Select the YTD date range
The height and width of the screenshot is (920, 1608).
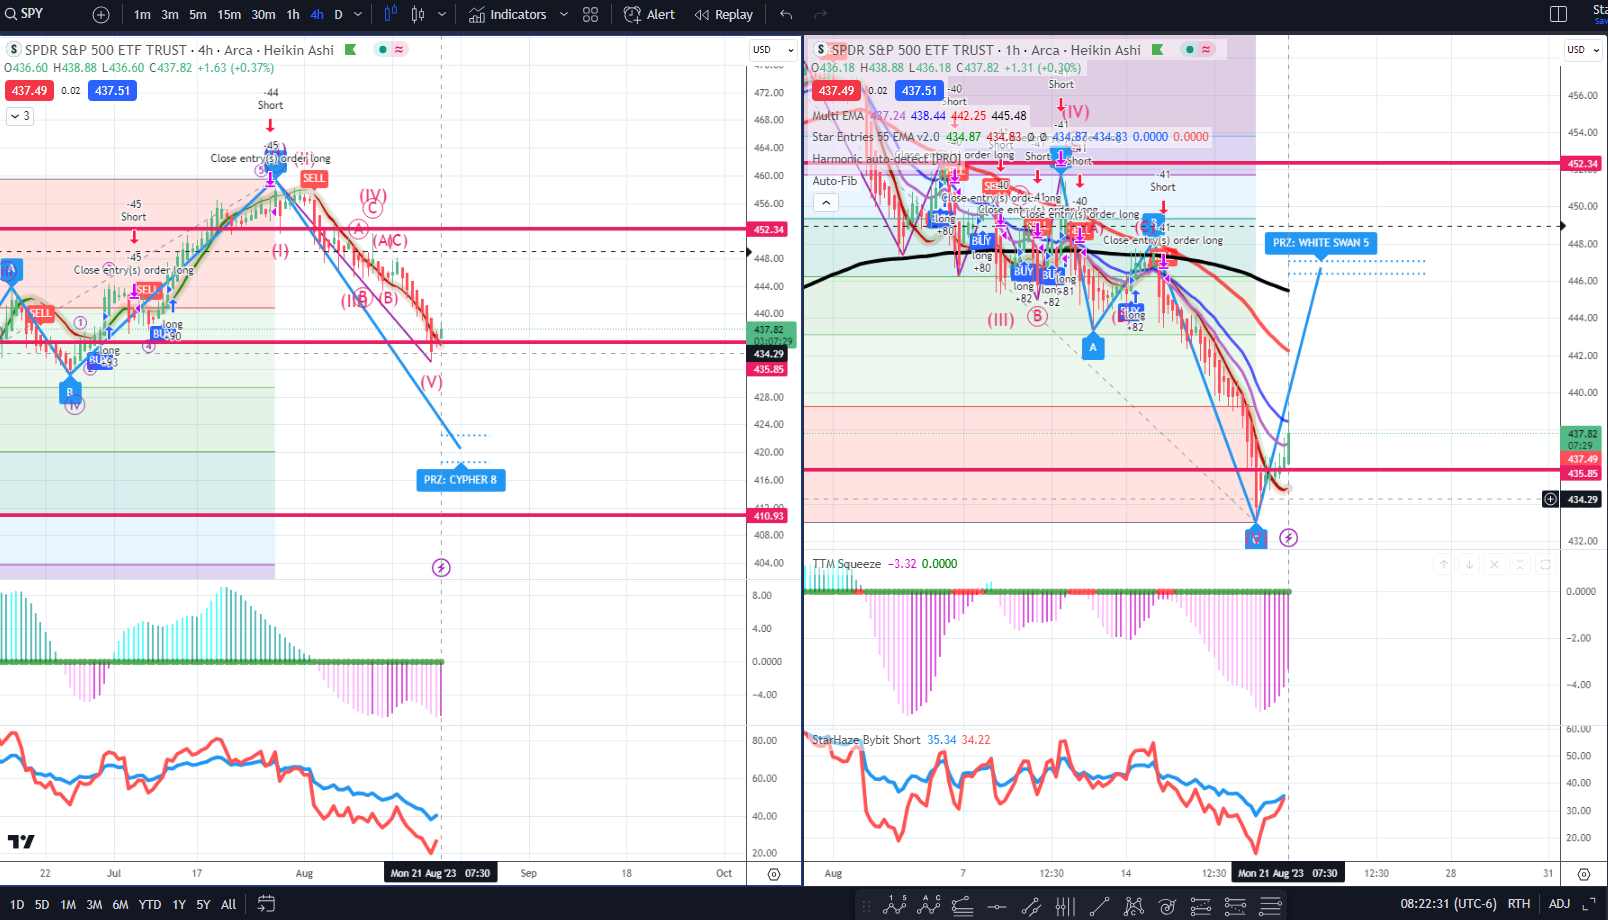[x=150, y=905]
